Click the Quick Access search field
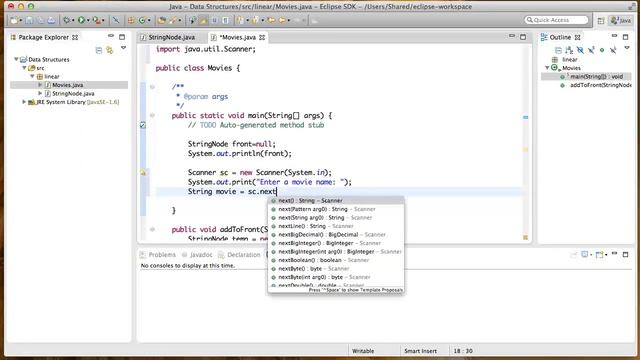Viewport: 640px width, 360px height. (x=556, y=20)
